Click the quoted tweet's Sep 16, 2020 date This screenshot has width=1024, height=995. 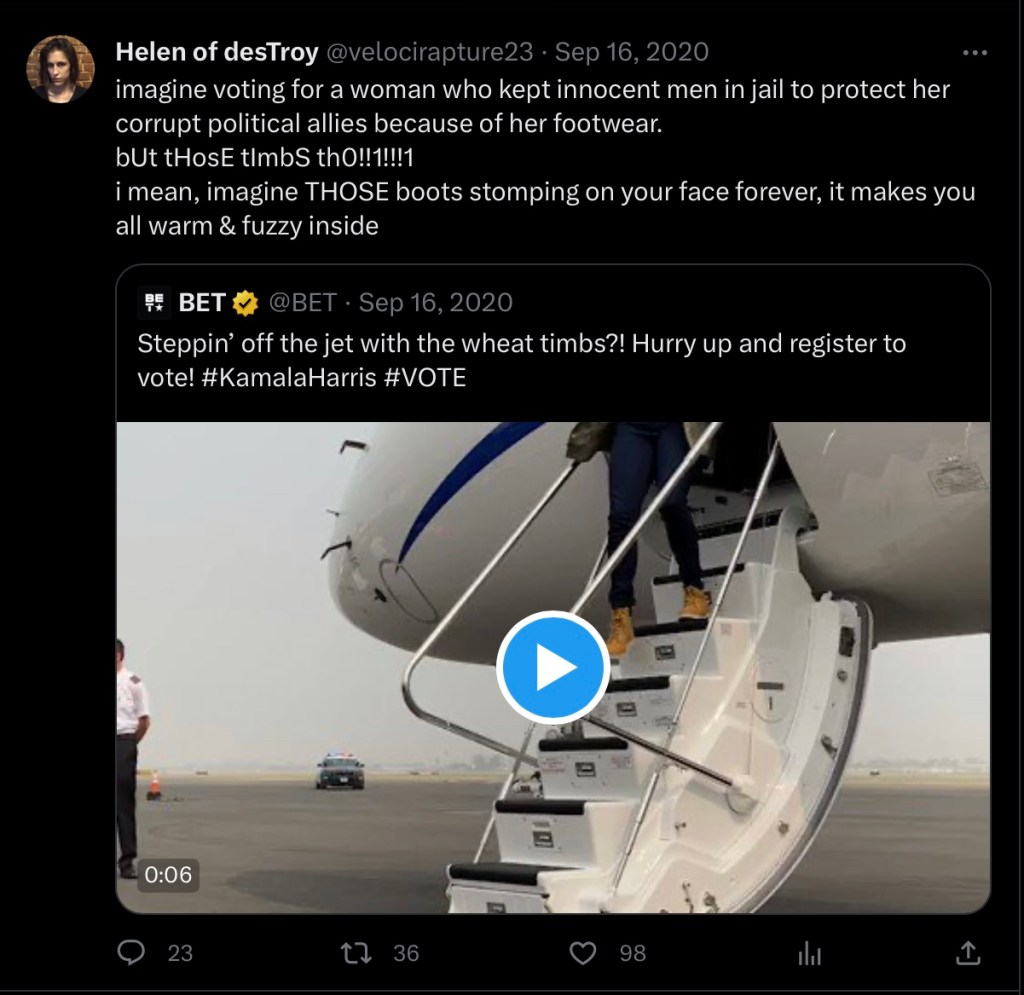pyautogui.click(x=435, y=302)
